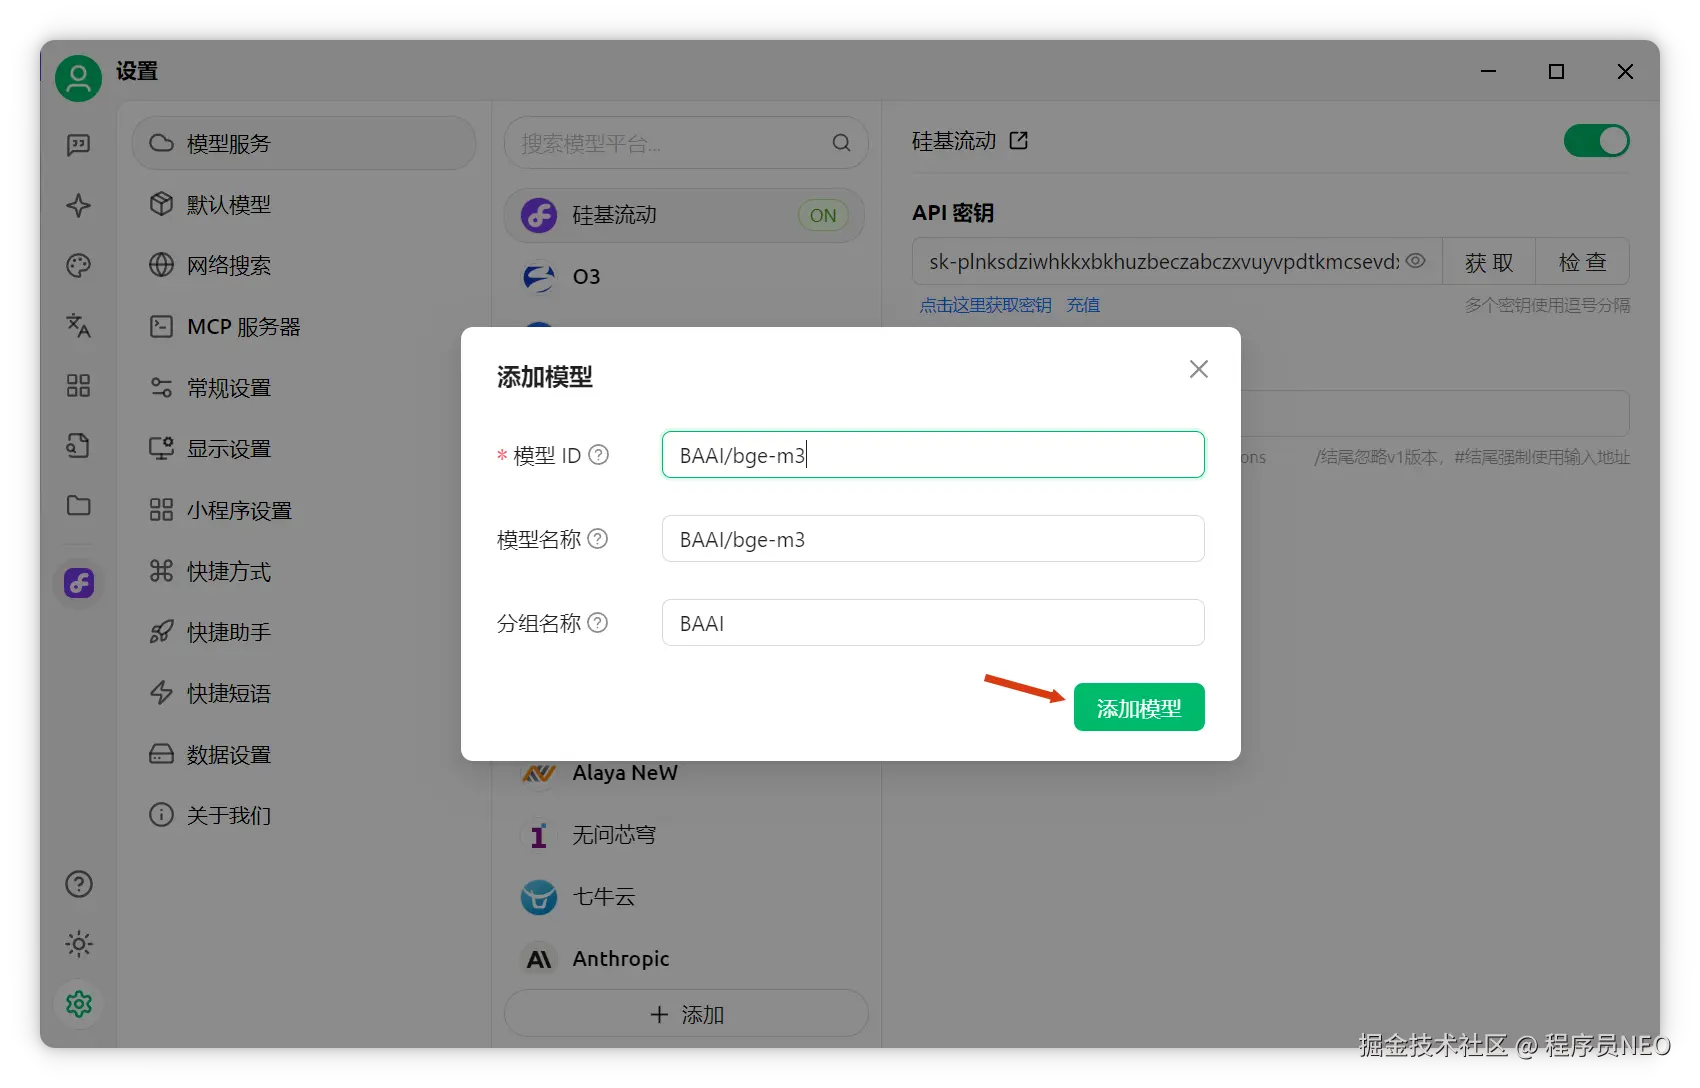Toggle the 硅基流动 provider enable switch
The image size is (1700, 1088).
pos(1597,141)
